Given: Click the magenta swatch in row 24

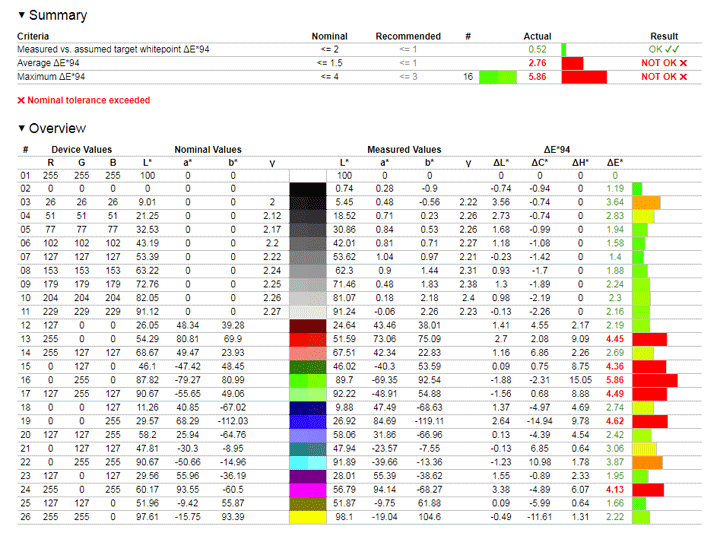Looking at the screenshot, I should [x=308, y=490].
